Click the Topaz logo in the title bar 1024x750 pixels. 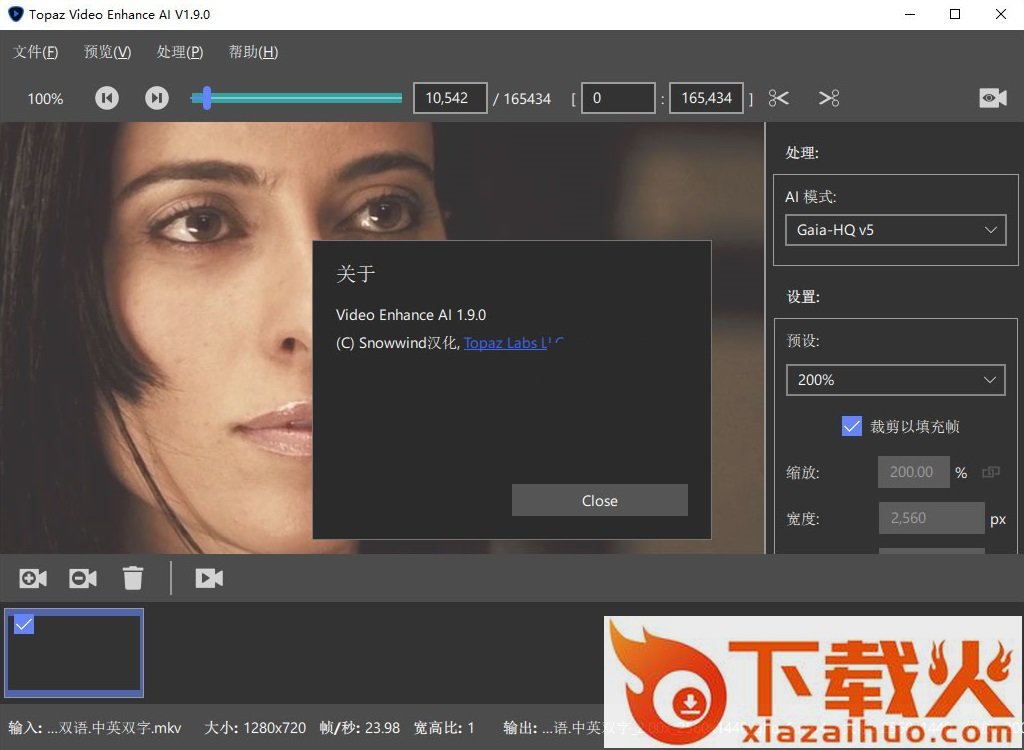[15, 14]
